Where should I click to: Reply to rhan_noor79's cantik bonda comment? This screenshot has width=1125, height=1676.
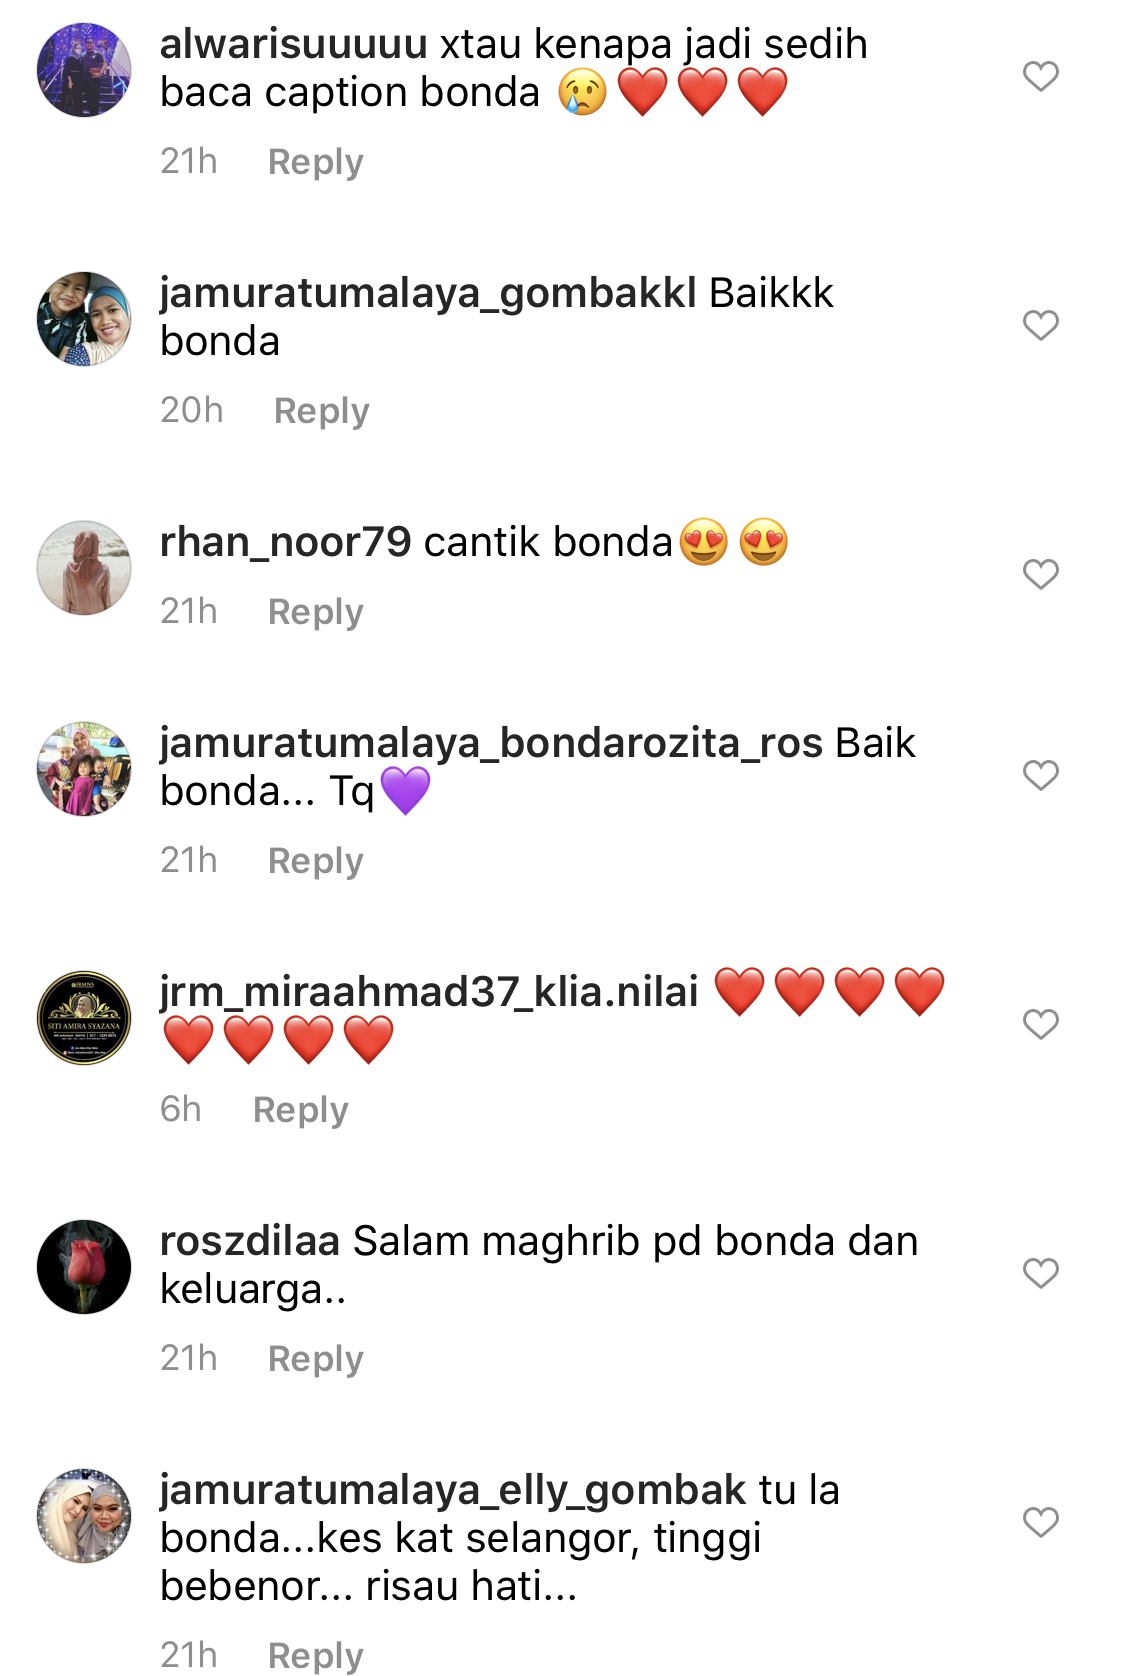pyautogui.click(x=315, y=612)
